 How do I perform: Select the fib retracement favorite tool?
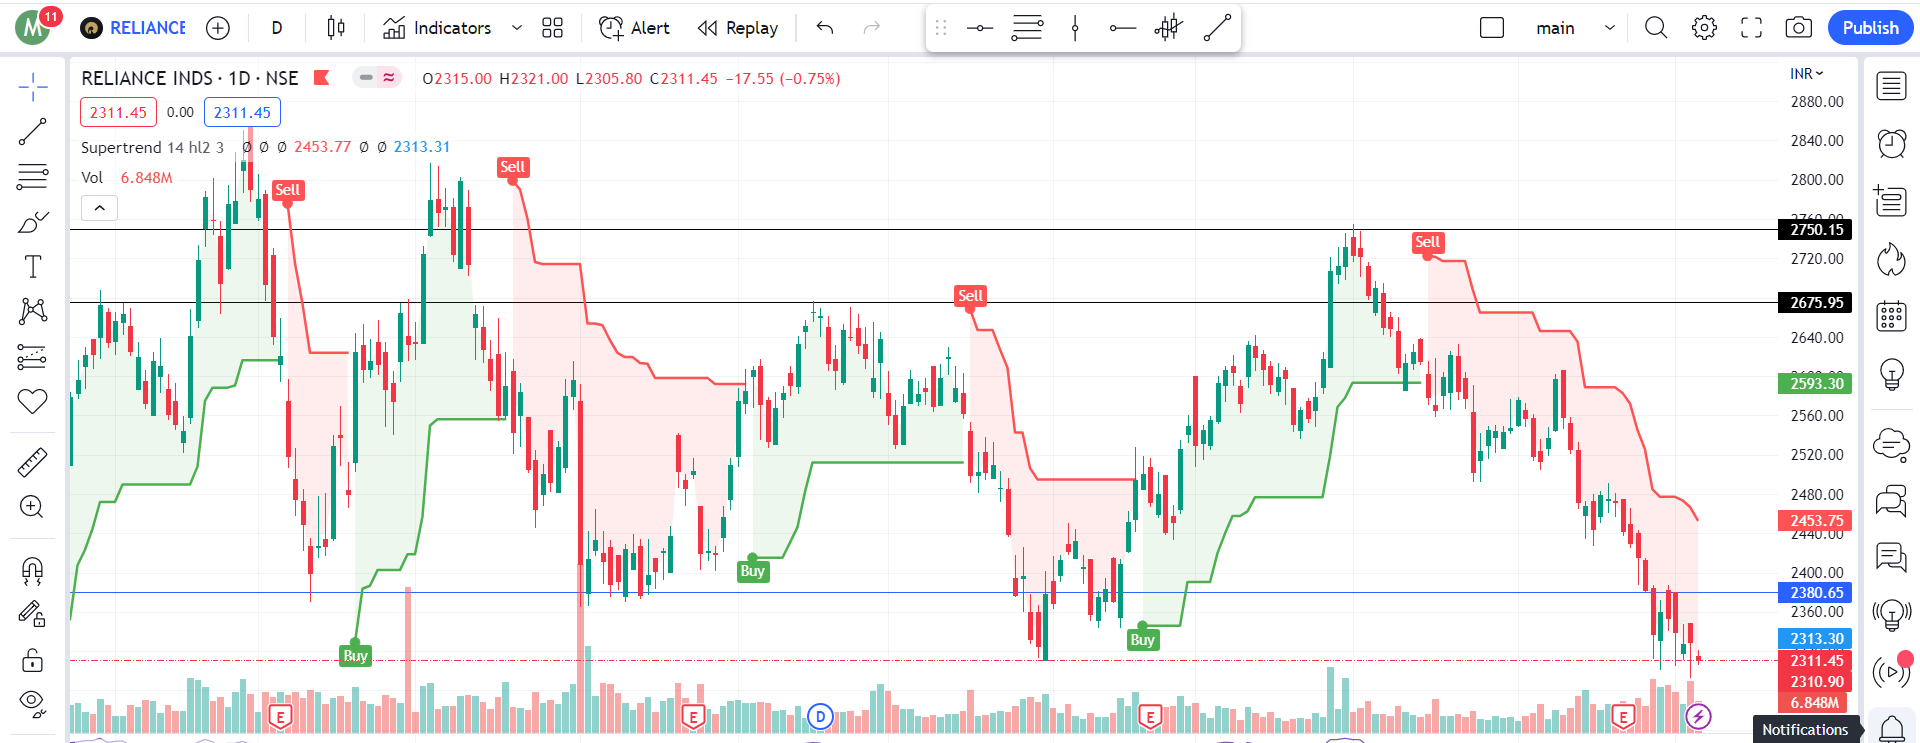[1027, 28]
